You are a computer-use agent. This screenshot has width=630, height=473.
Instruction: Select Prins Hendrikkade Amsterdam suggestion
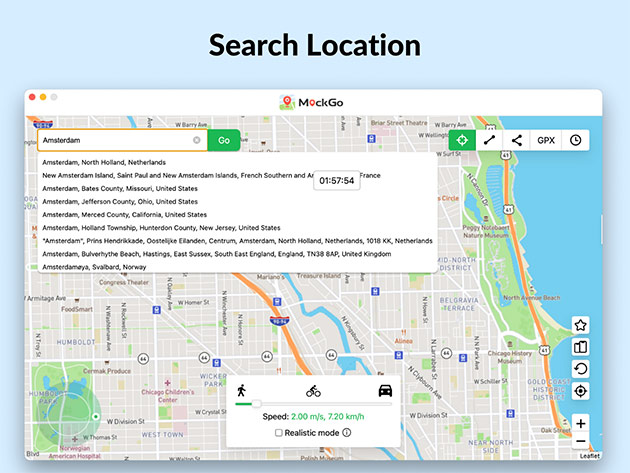[237, 241]
